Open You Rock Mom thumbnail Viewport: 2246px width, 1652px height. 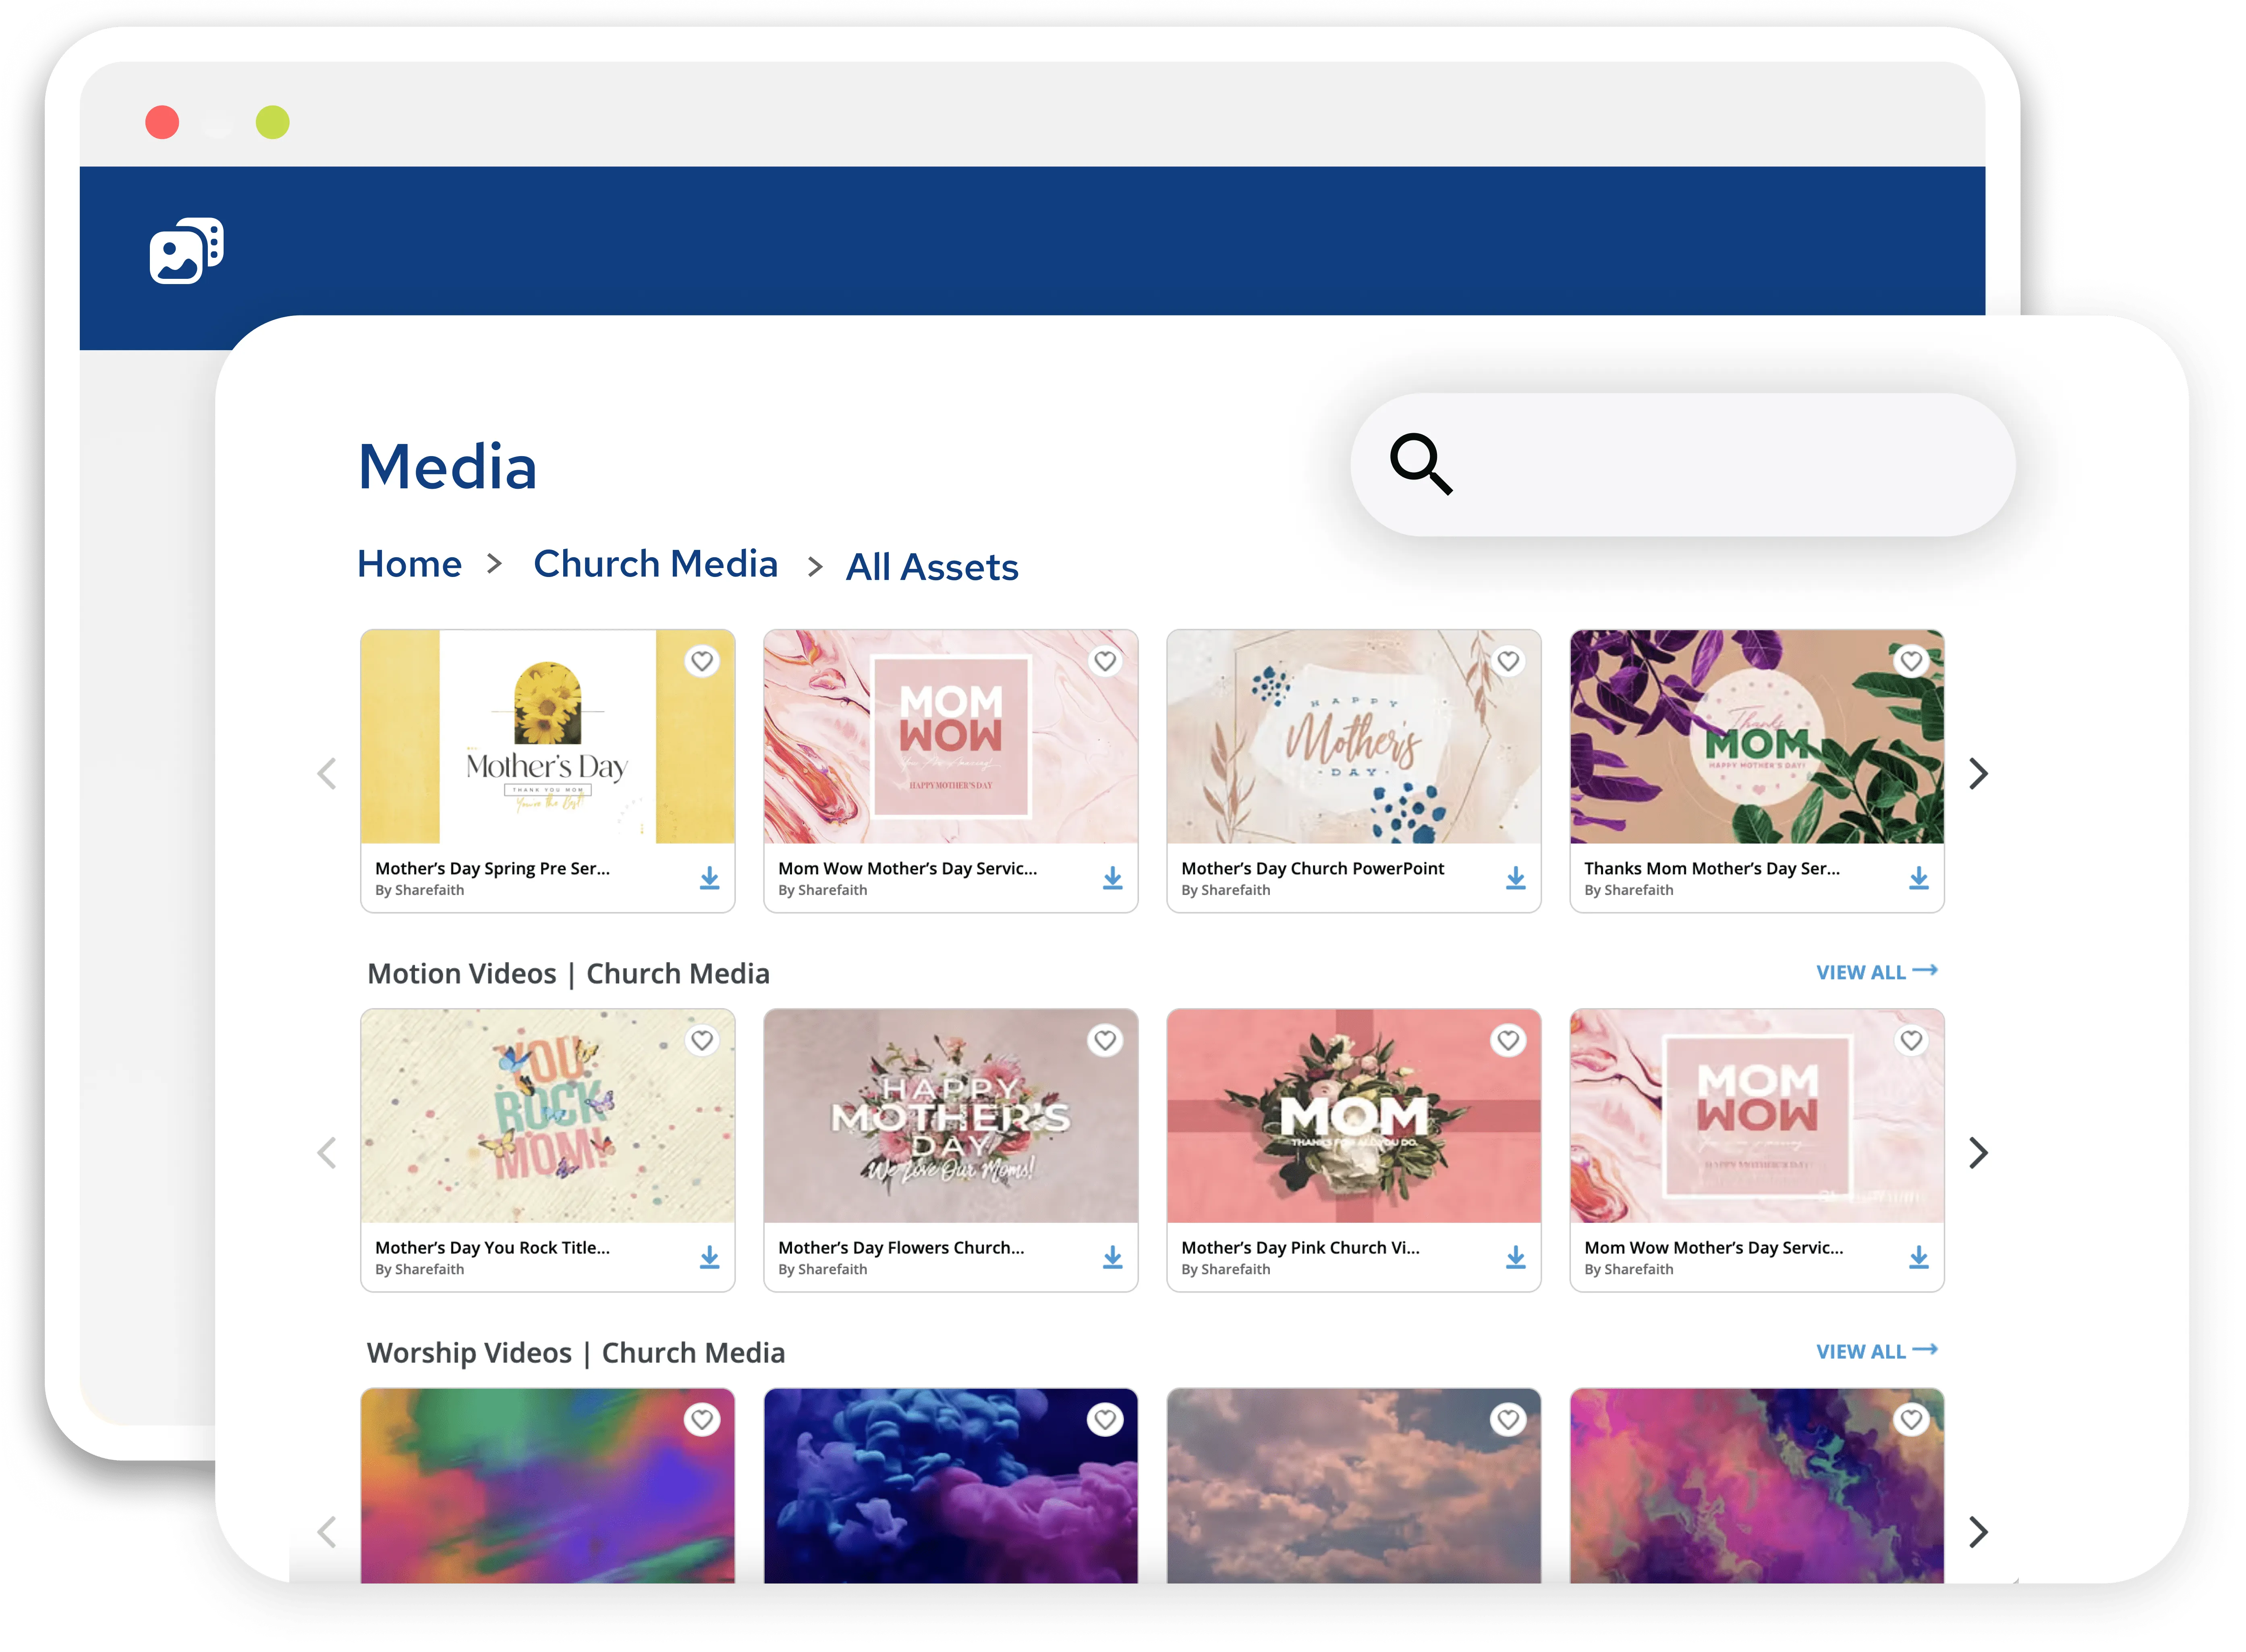coord(547,1116)
